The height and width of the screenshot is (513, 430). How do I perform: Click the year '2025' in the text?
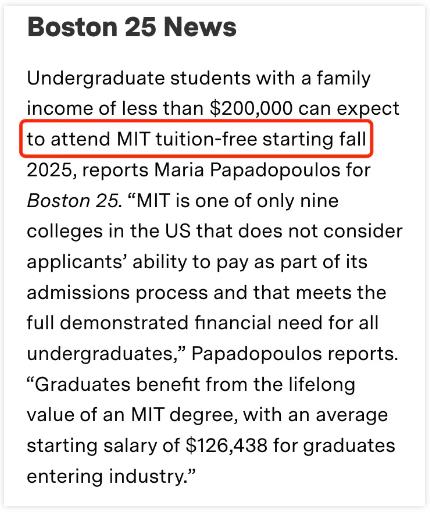click(x=50, y=170)
